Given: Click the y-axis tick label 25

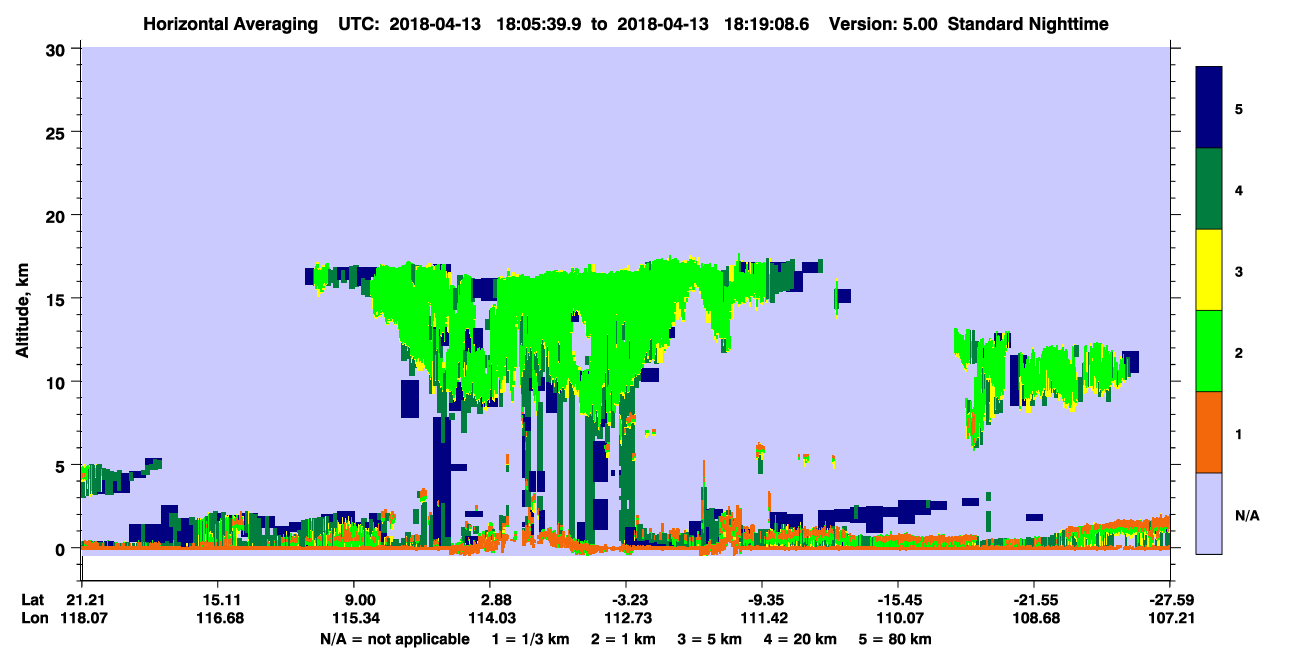Looking at the screenshot, I should (58, 132).
